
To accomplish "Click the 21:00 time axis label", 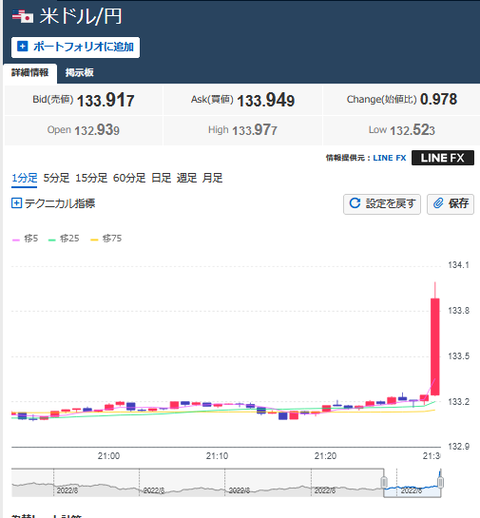I will tap(109, 456).
